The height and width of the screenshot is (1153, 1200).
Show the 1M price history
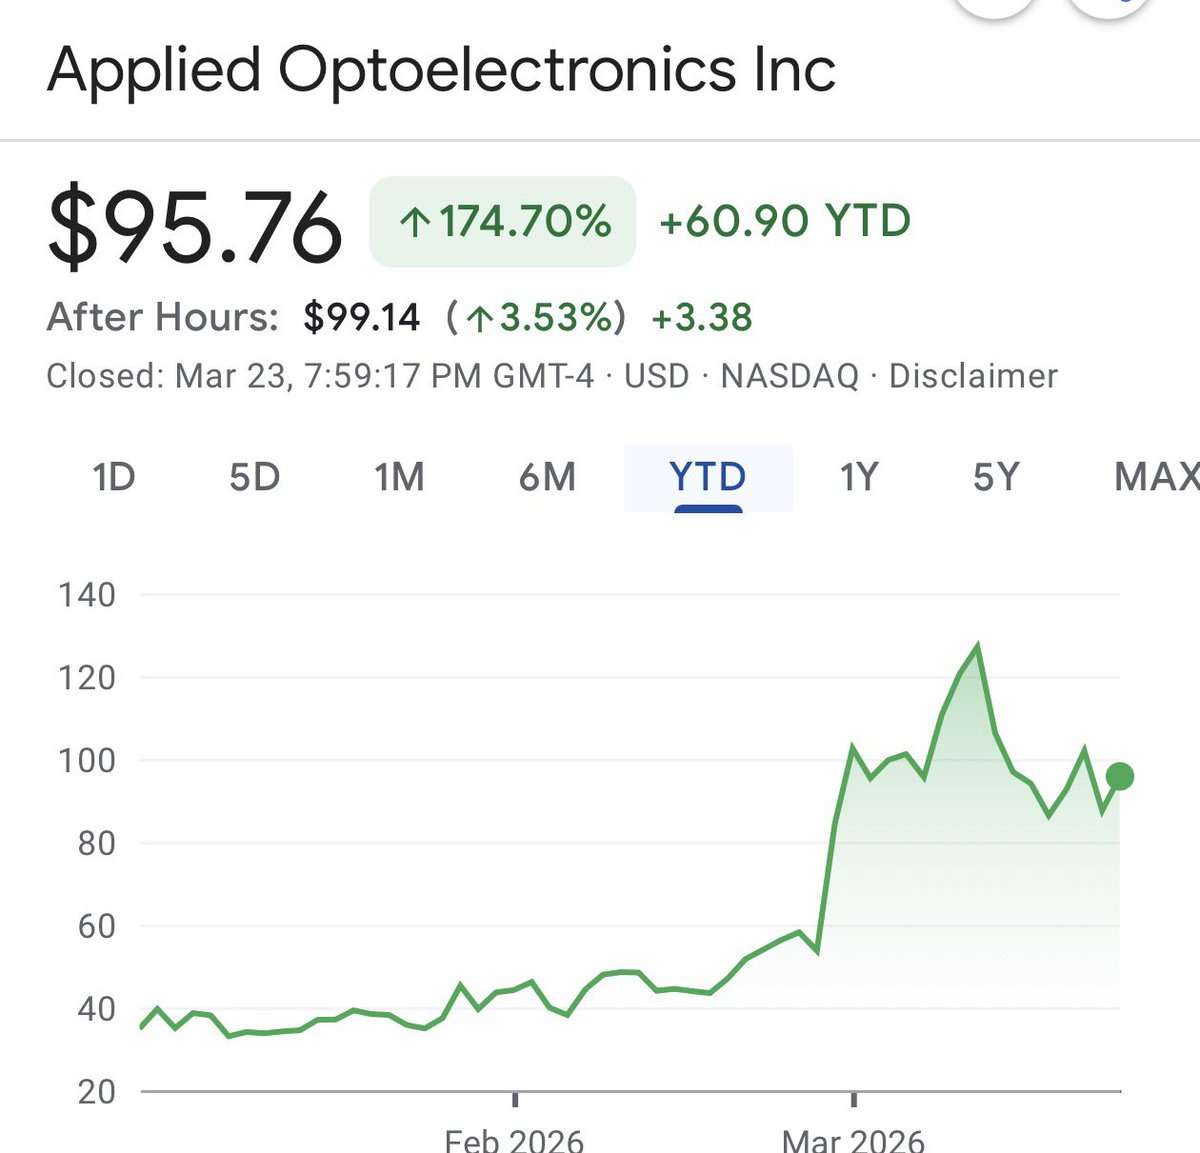[399, 477]
